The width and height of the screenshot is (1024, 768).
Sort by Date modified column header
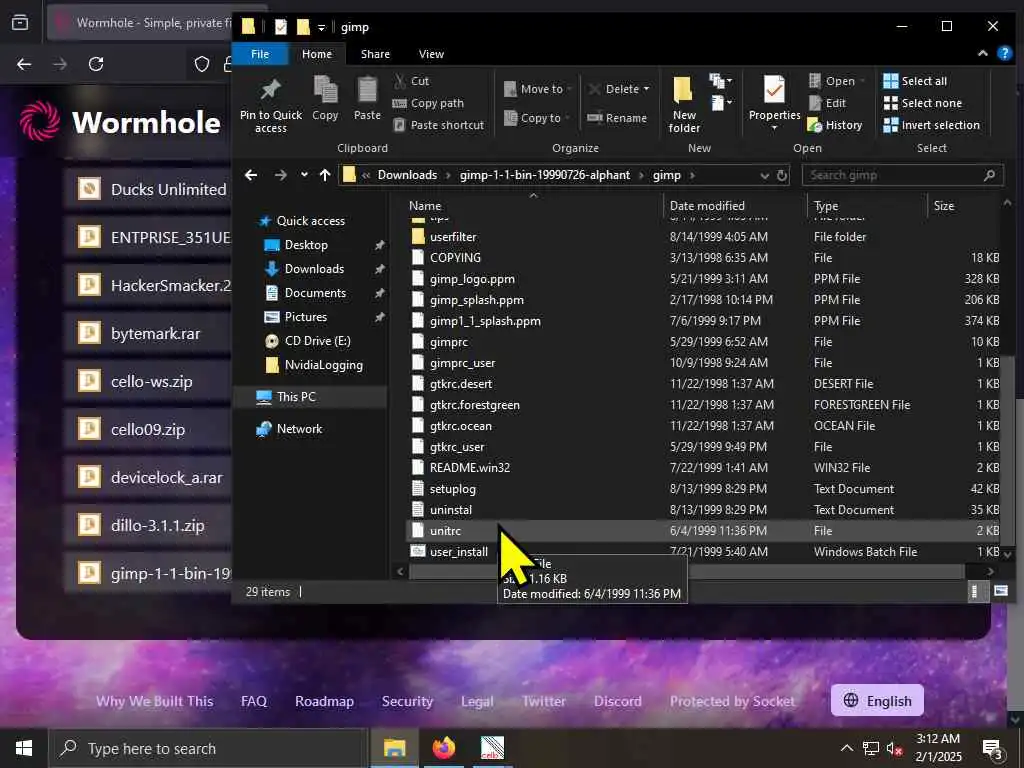[x=707, y=206]
